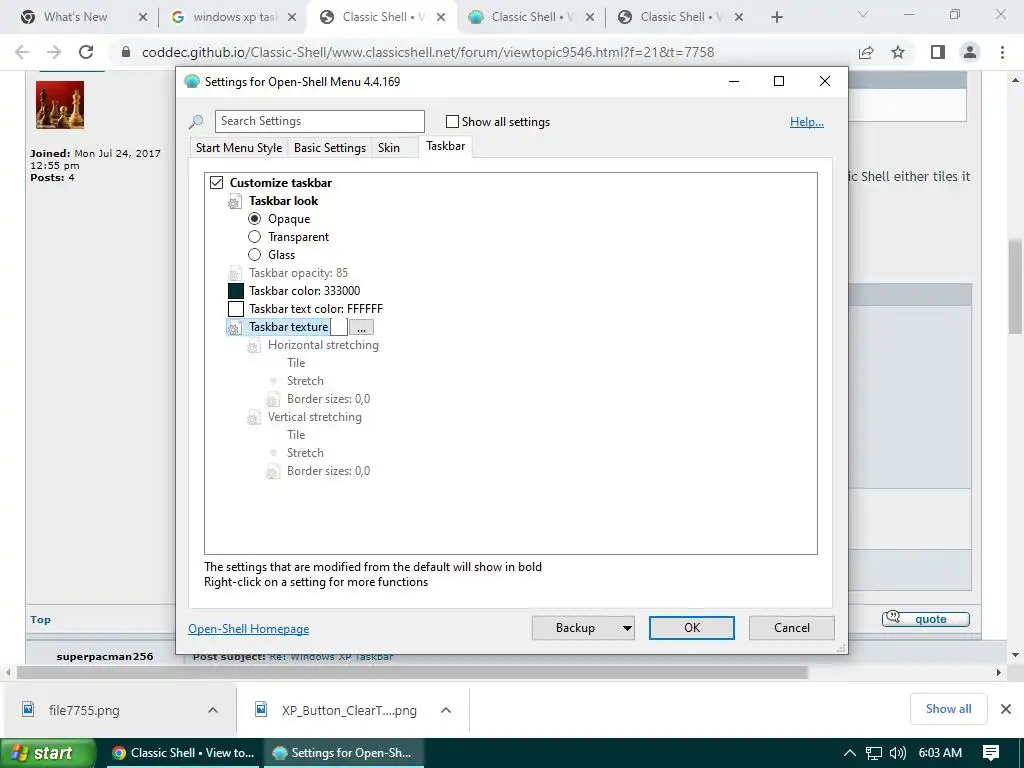Go back using the browser back arrow
Screen dimensions: 1024x768
[22, 52]
